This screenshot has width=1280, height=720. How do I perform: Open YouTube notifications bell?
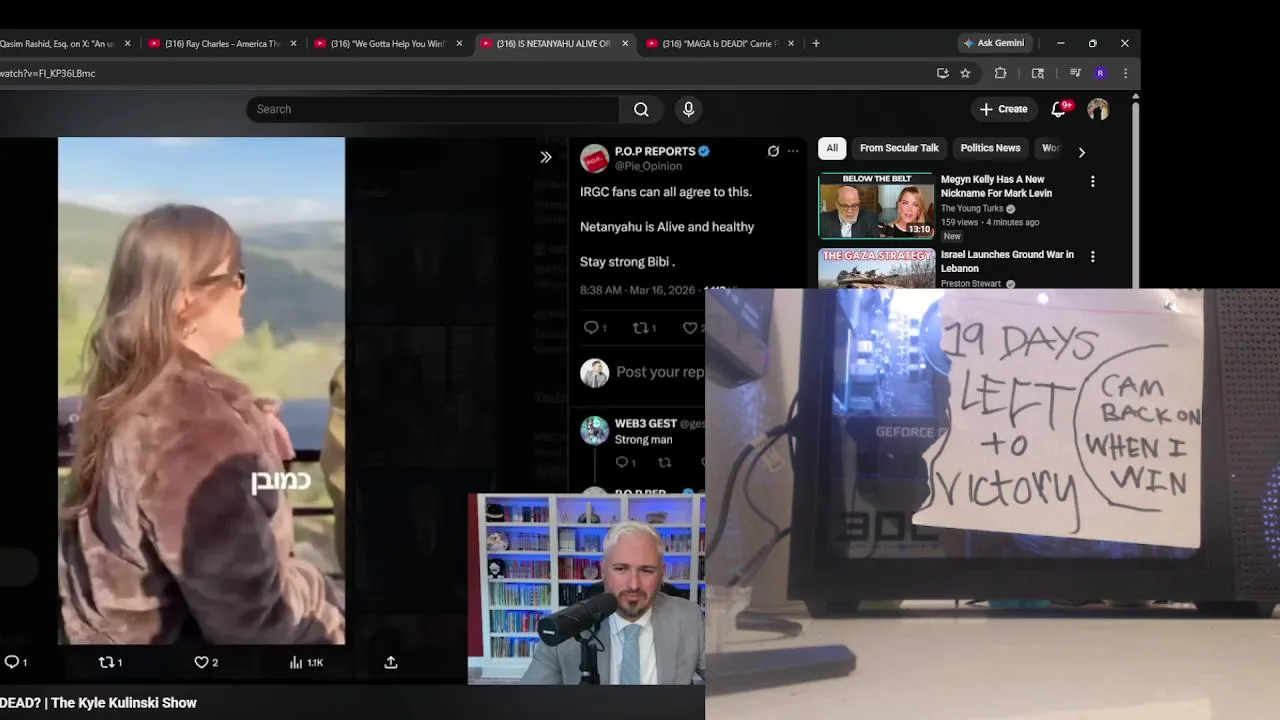point(1058,109)
